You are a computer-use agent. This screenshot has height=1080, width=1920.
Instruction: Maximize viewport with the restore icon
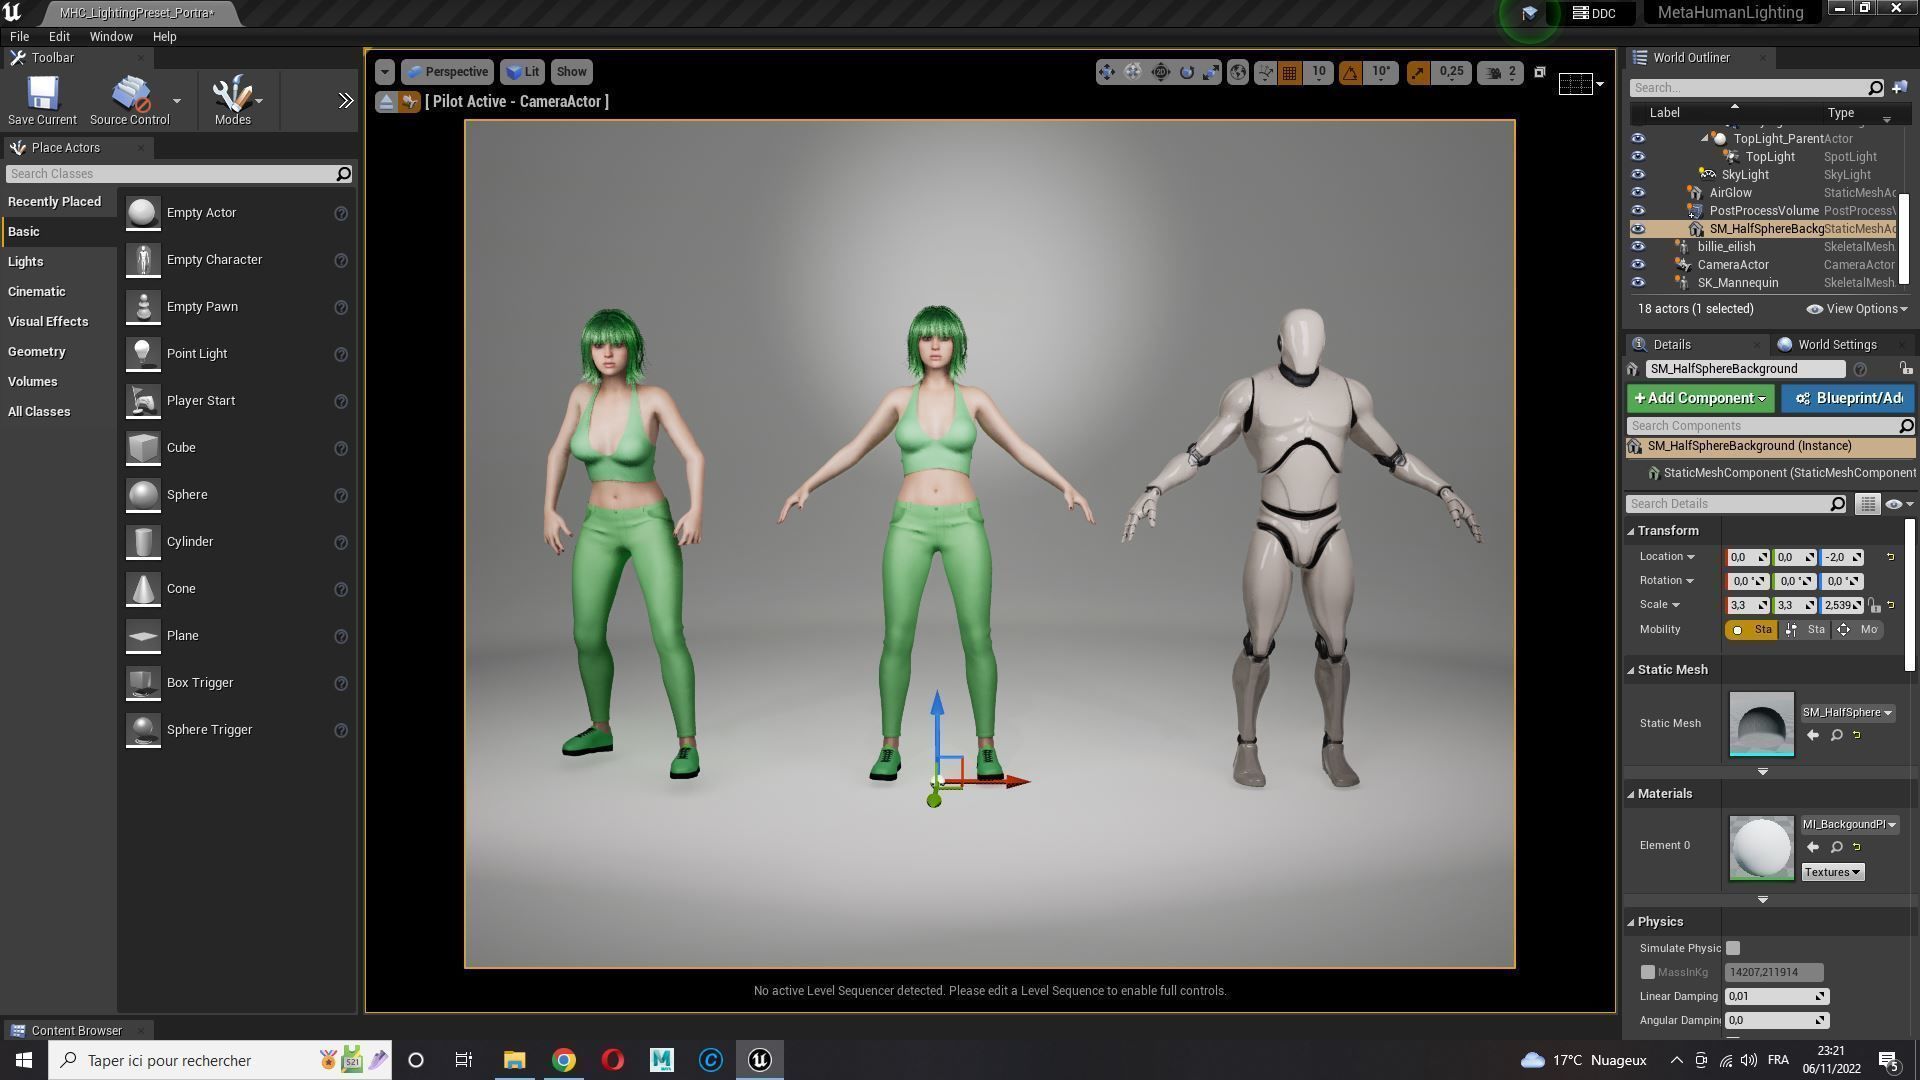click(1540, 72)
